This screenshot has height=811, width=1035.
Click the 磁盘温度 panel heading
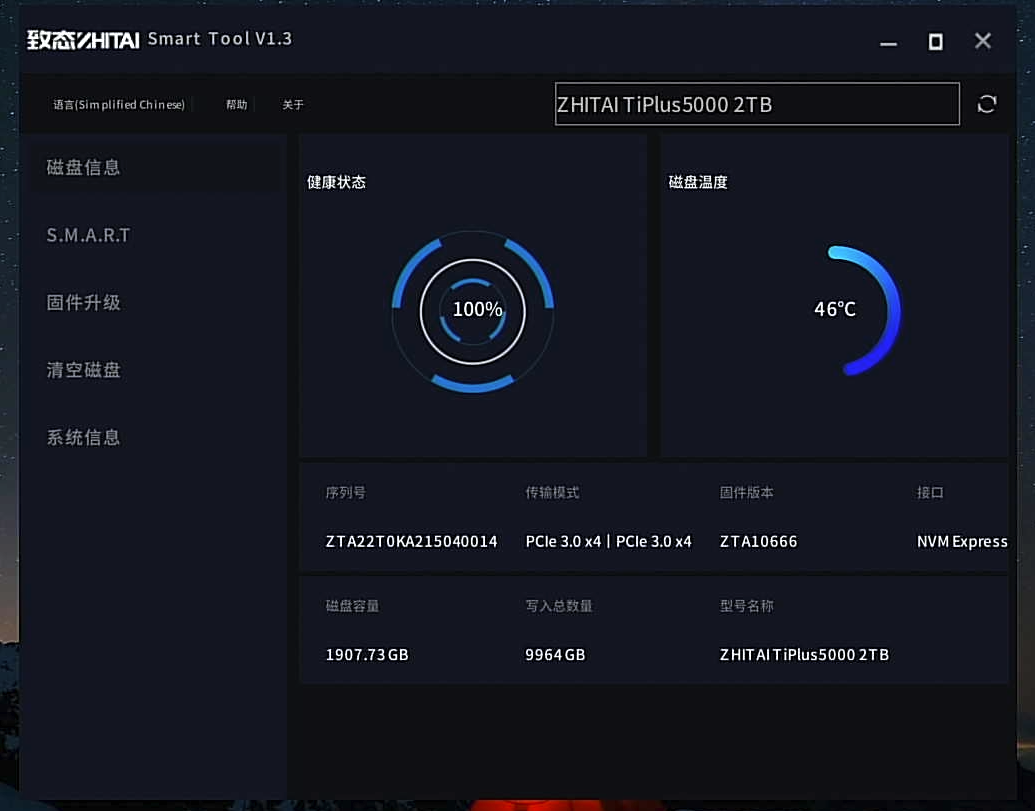point(698,183)
